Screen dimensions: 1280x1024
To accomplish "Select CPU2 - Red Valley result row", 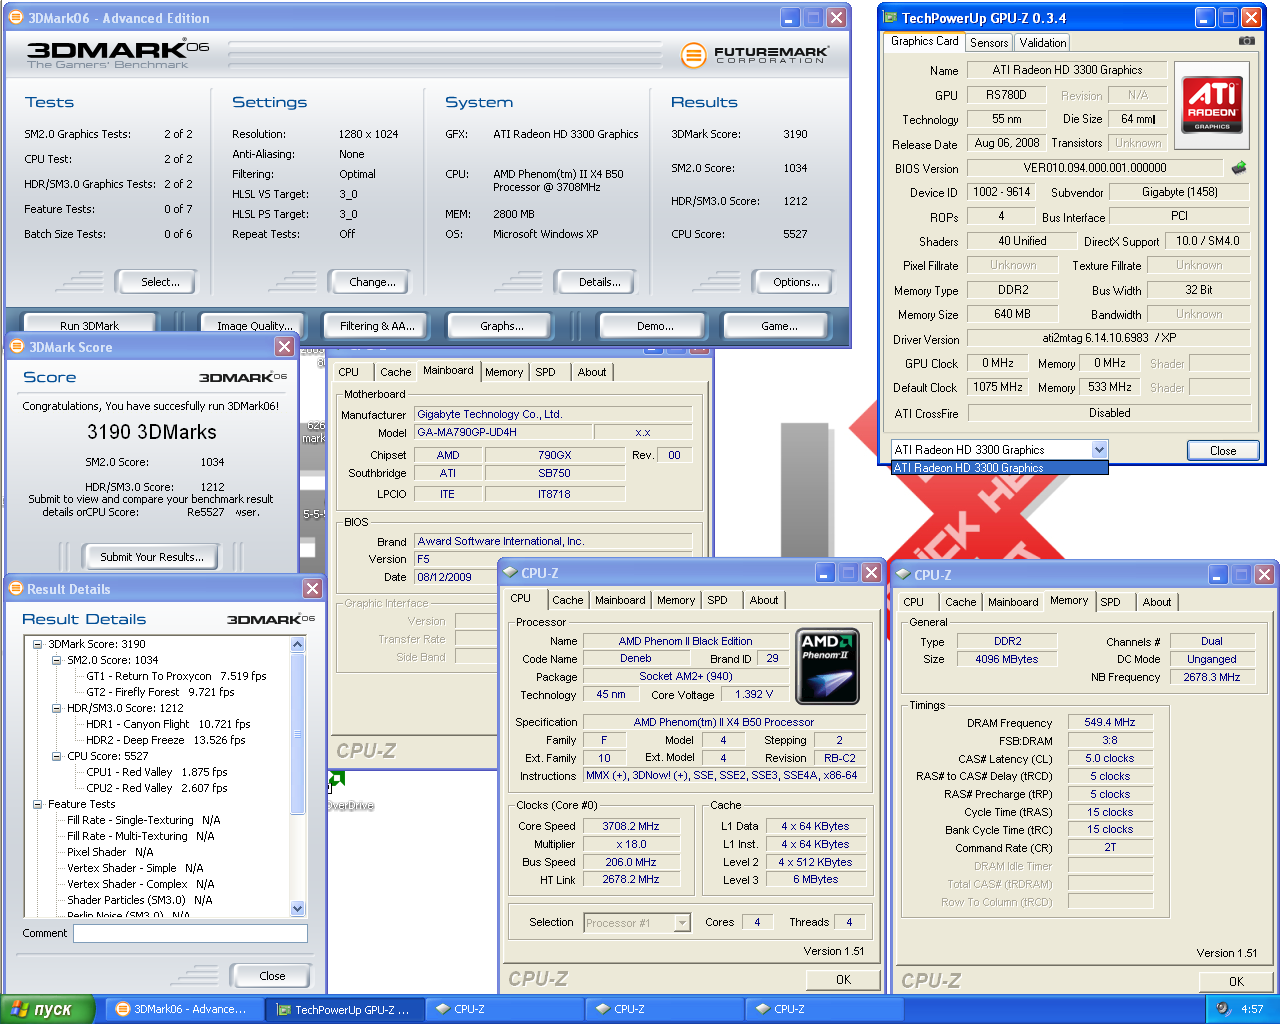I will pyautogui.click(x=157, y=788).
